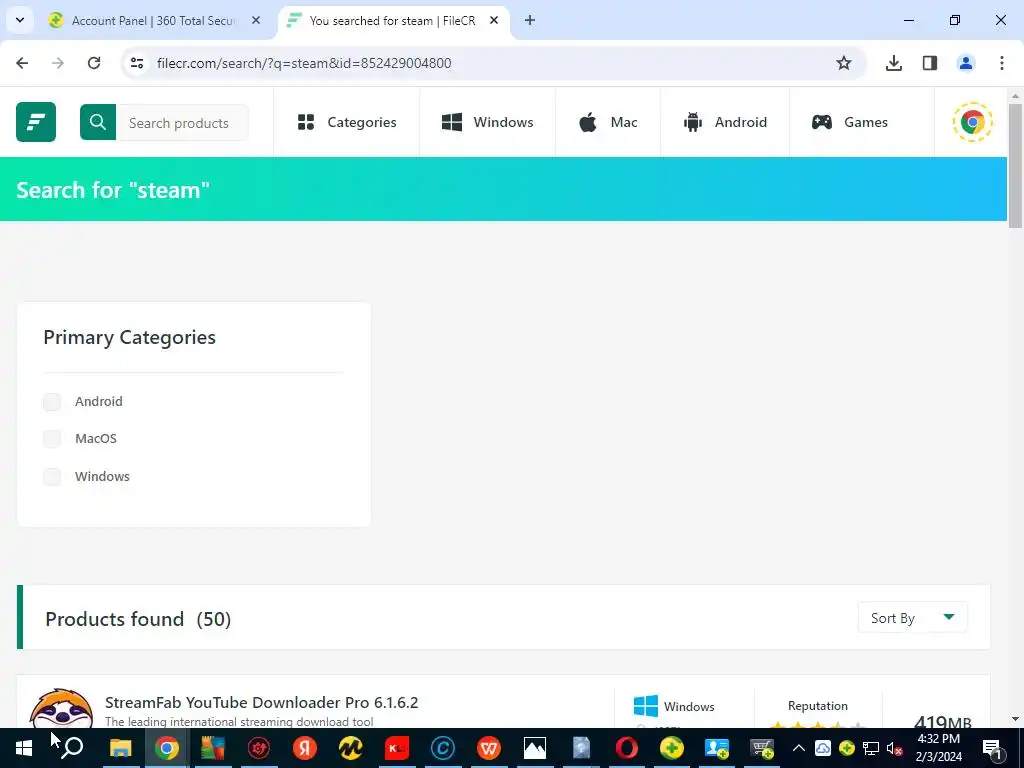Viewport: 1024px width, 768px height.
Task: Click the Windows platform label on StreamFab row
Action: coord(689,707)
